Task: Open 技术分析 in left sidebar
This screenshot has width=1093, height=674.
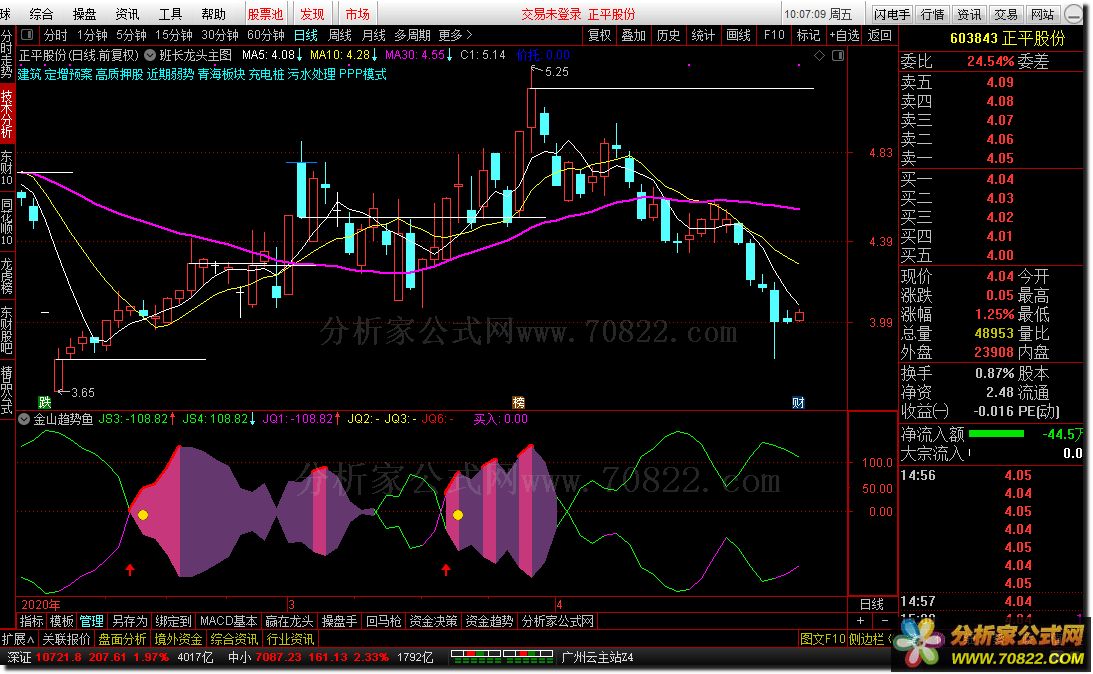Action: click(7, 114)
